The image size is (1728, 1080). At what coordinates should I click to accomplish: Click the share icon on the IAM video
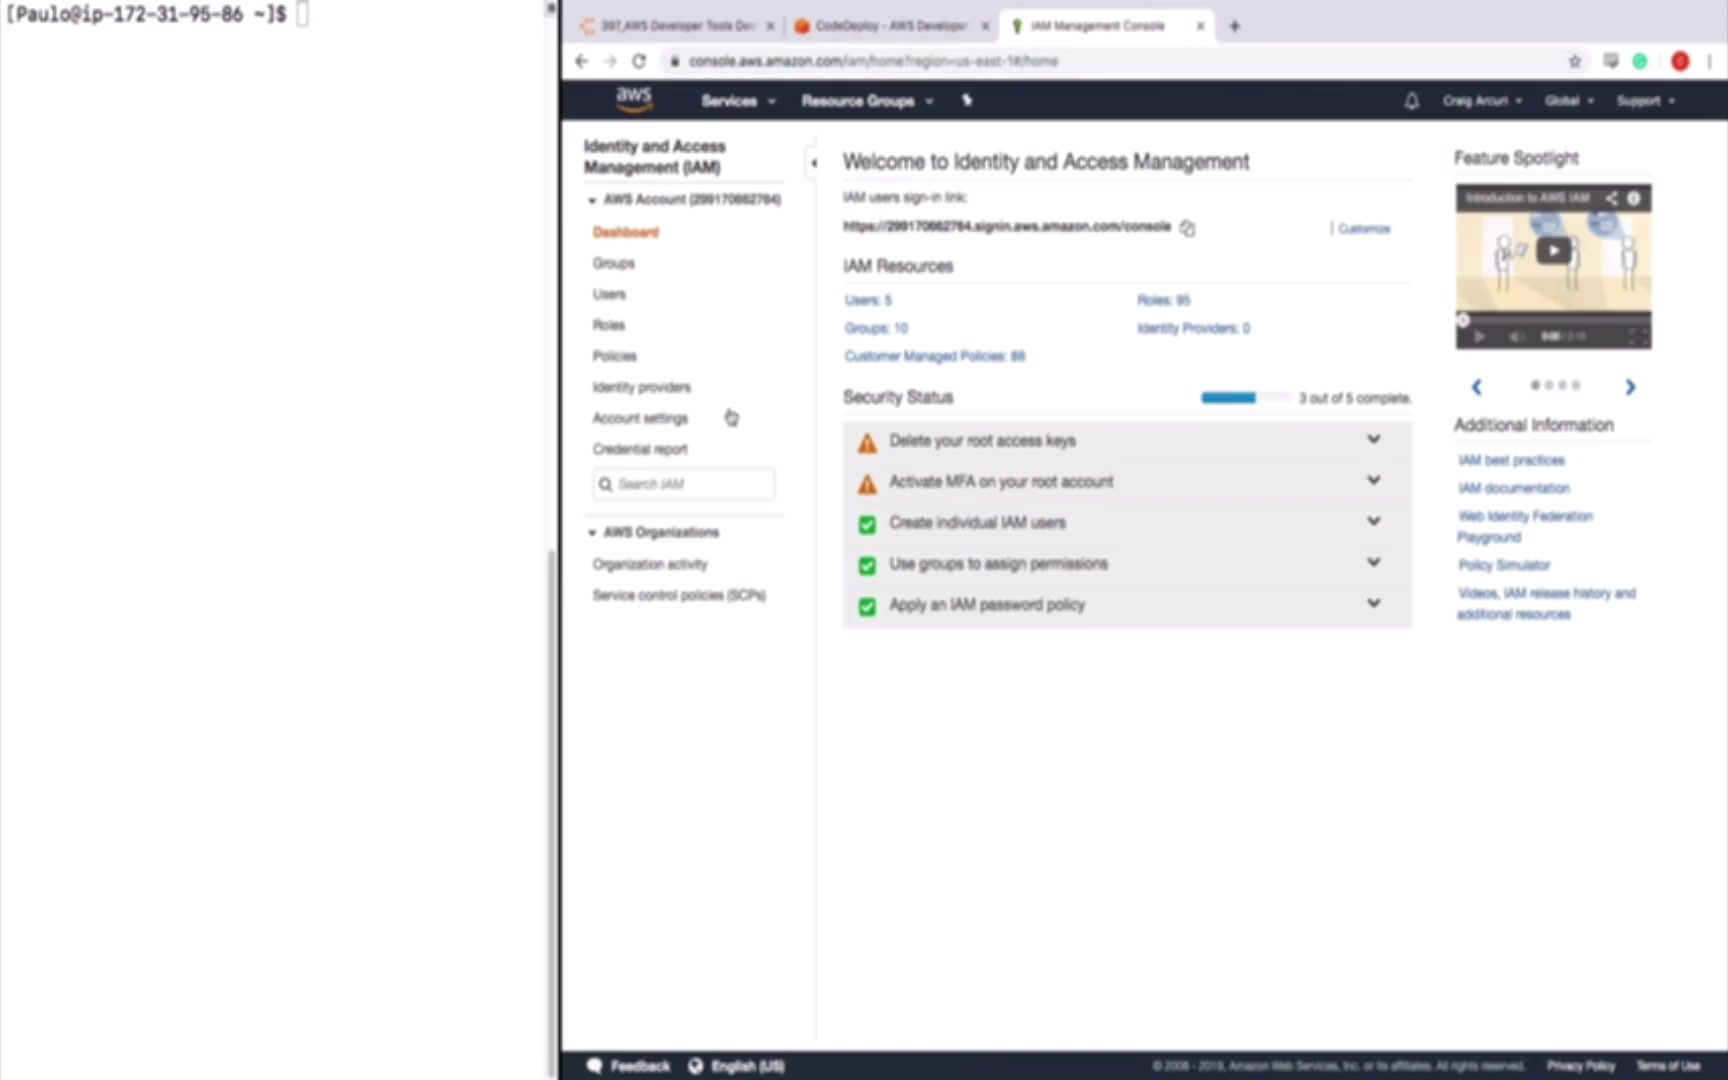1611,198
